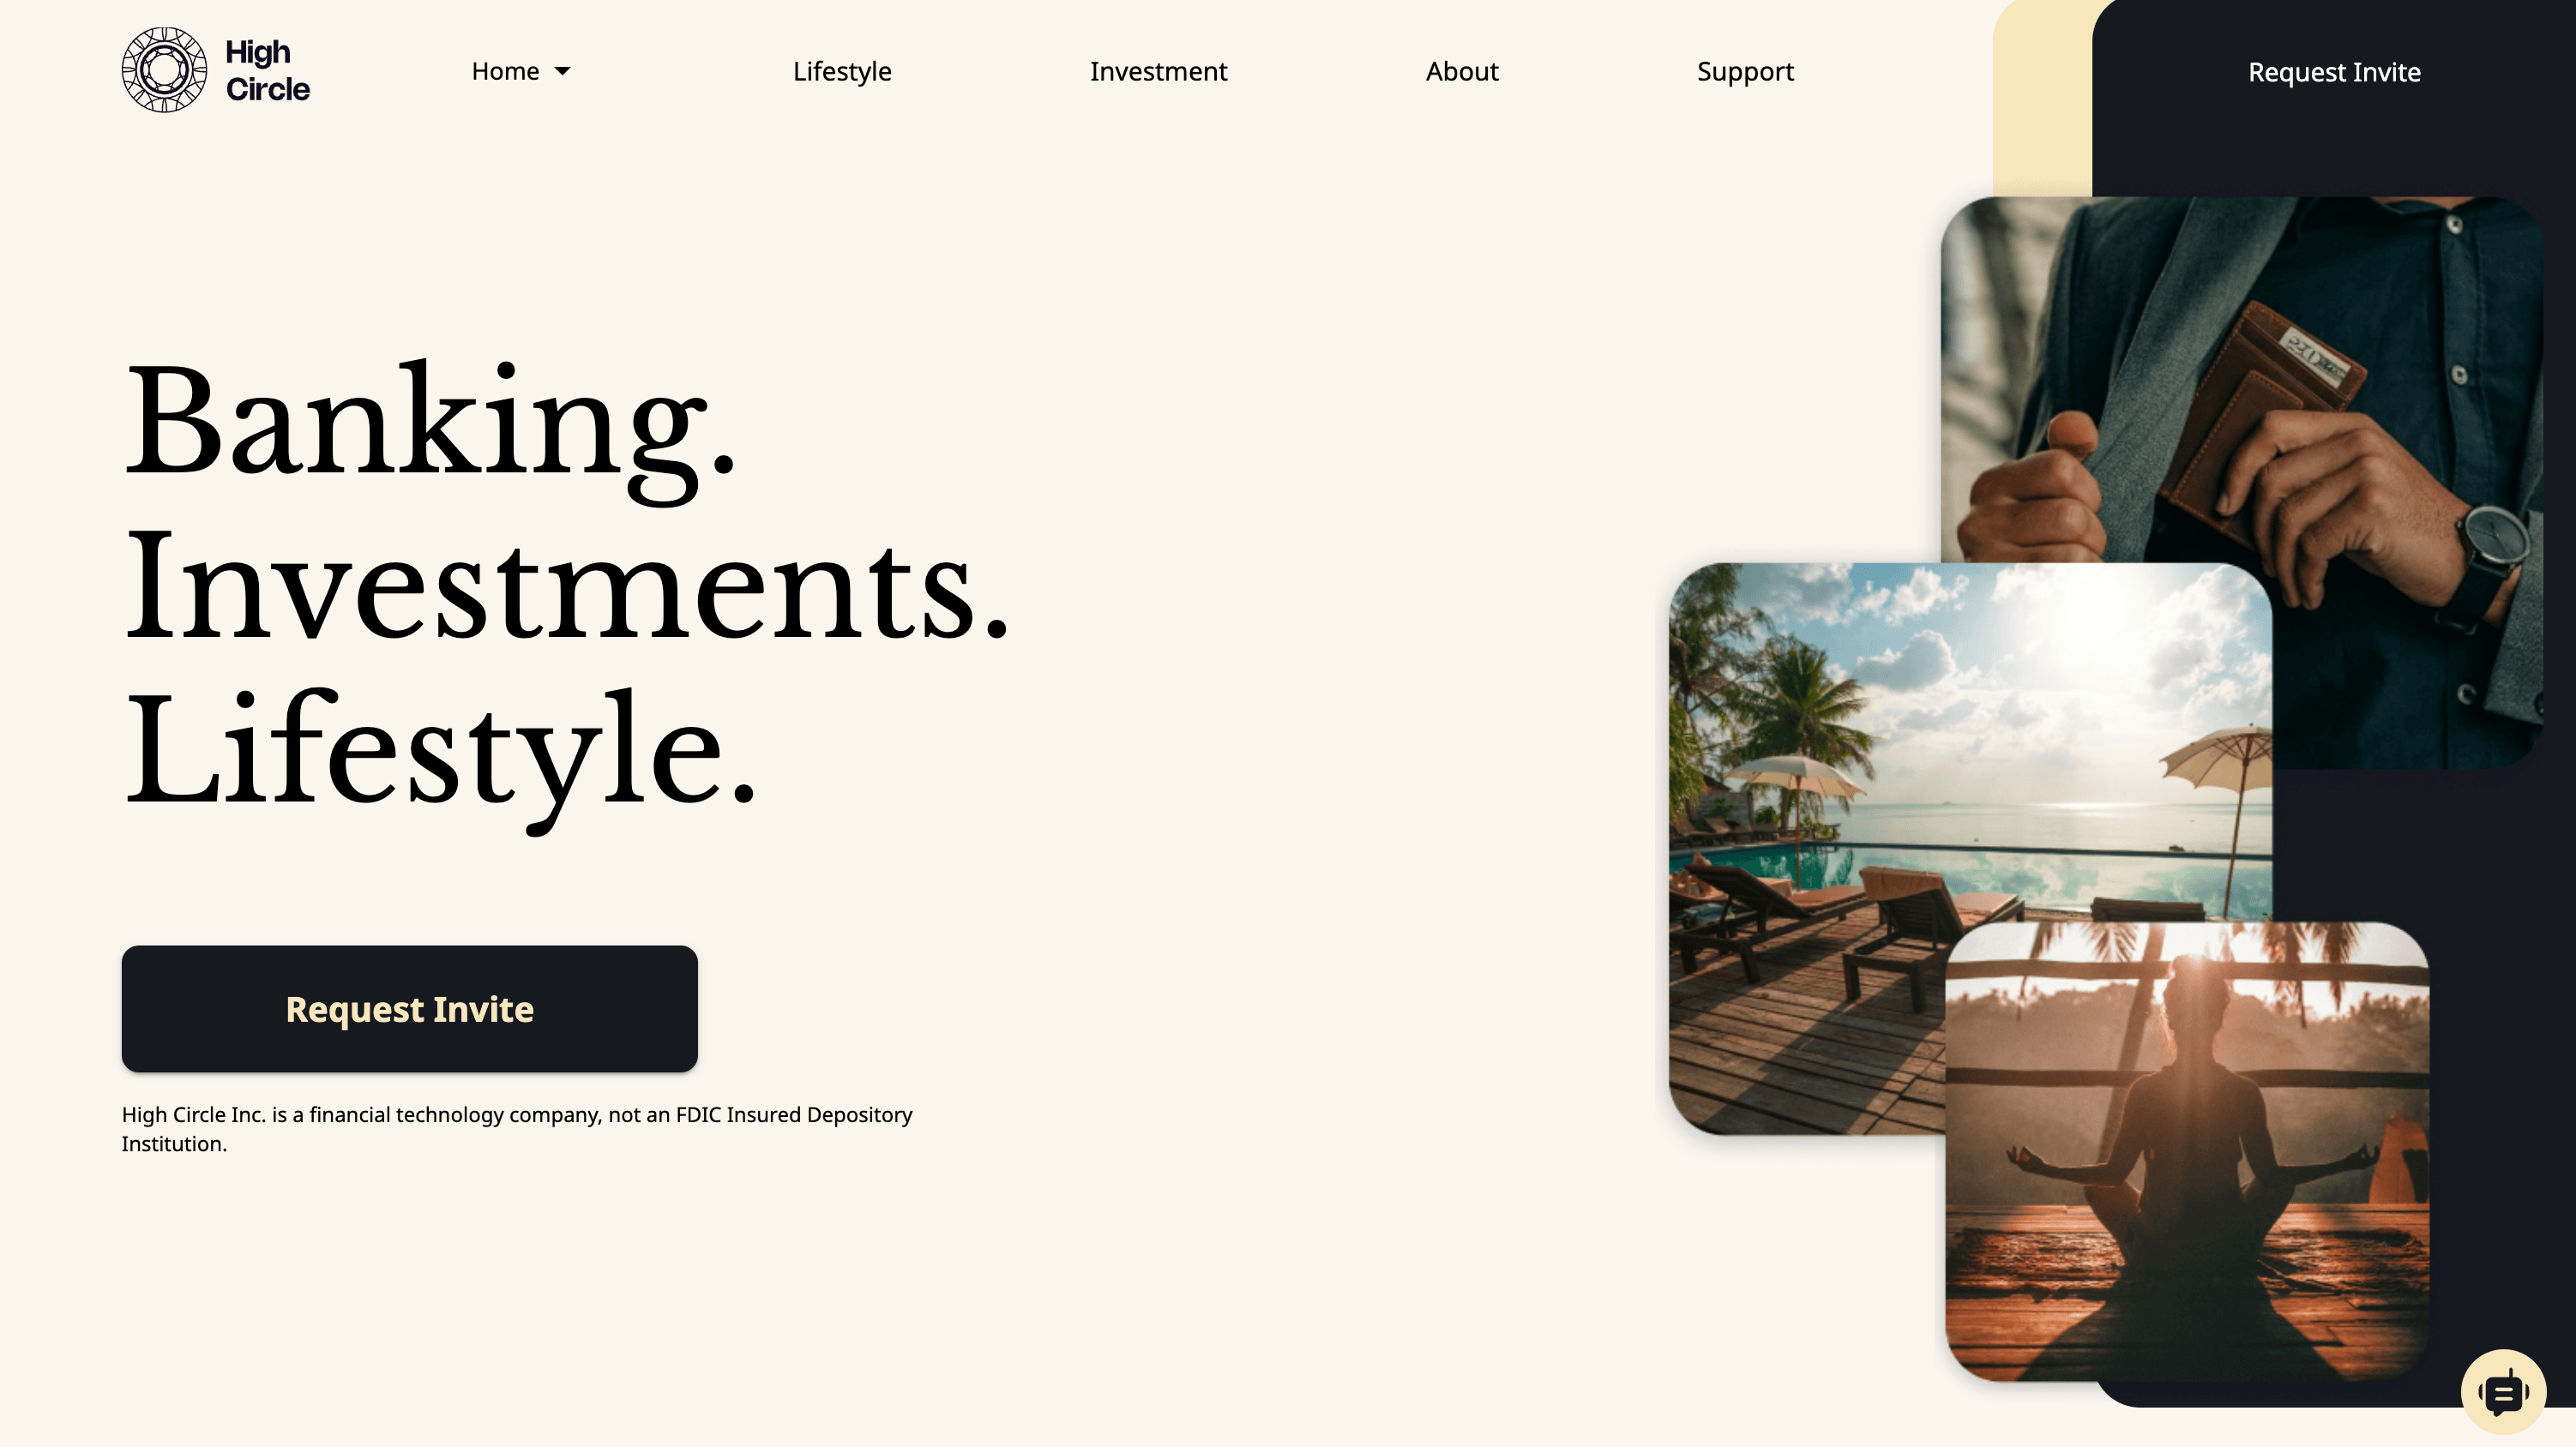The image size is (2576, 1447).
Task: Click the Banking headline word
Action: (431, 430)
